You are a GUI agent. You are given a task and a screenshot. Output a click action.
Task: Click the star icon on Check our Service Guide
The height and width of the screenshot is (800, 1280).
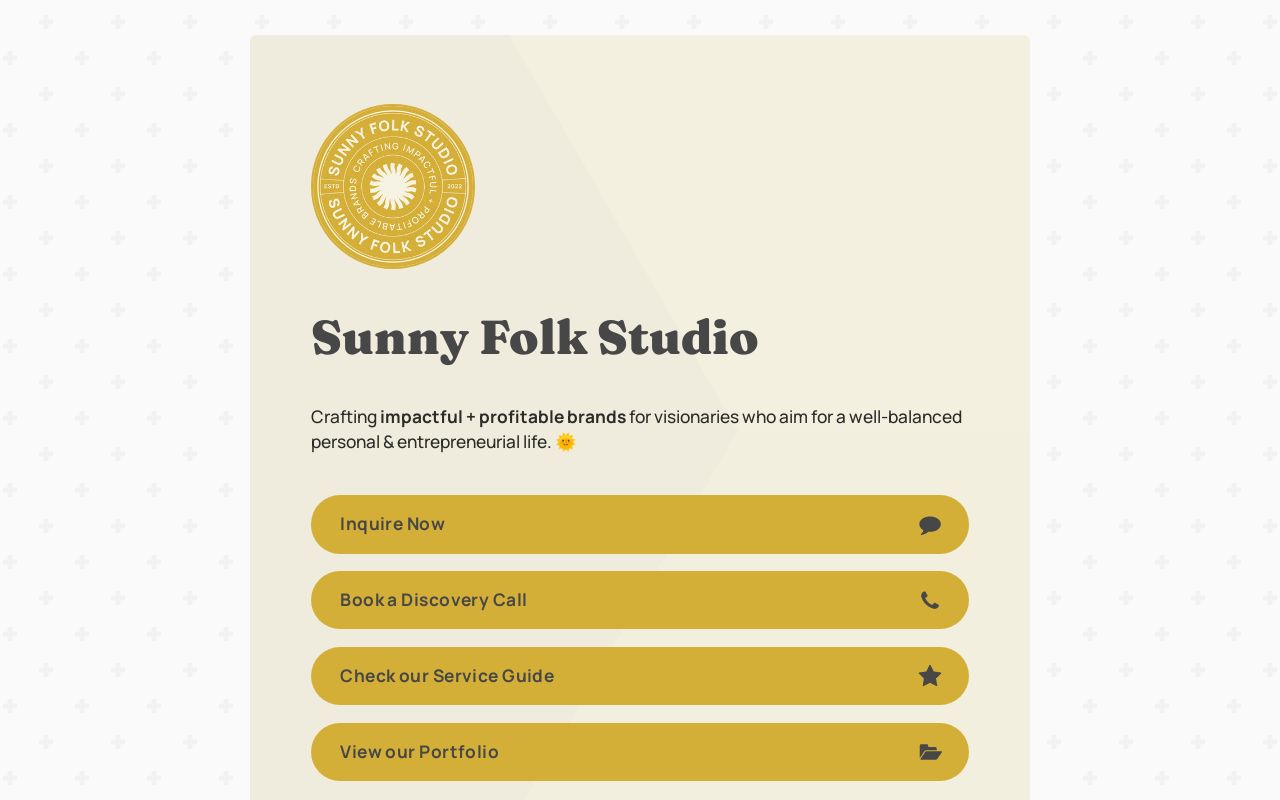coord(930,676)
